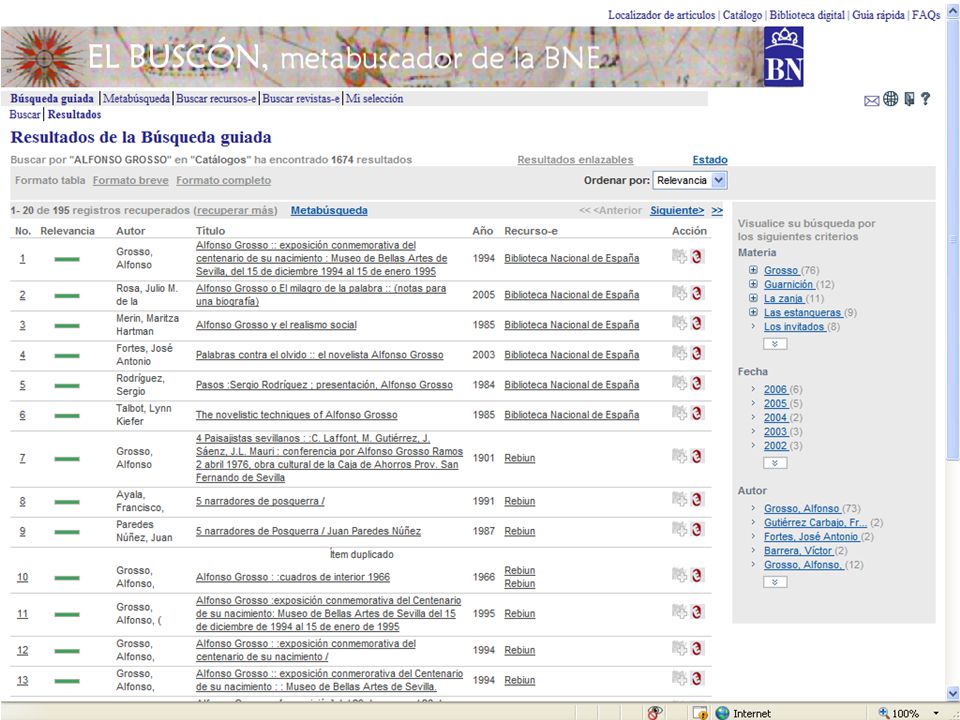
Task: Click the Internet zone status bar icon
Action: click(722, 713)
